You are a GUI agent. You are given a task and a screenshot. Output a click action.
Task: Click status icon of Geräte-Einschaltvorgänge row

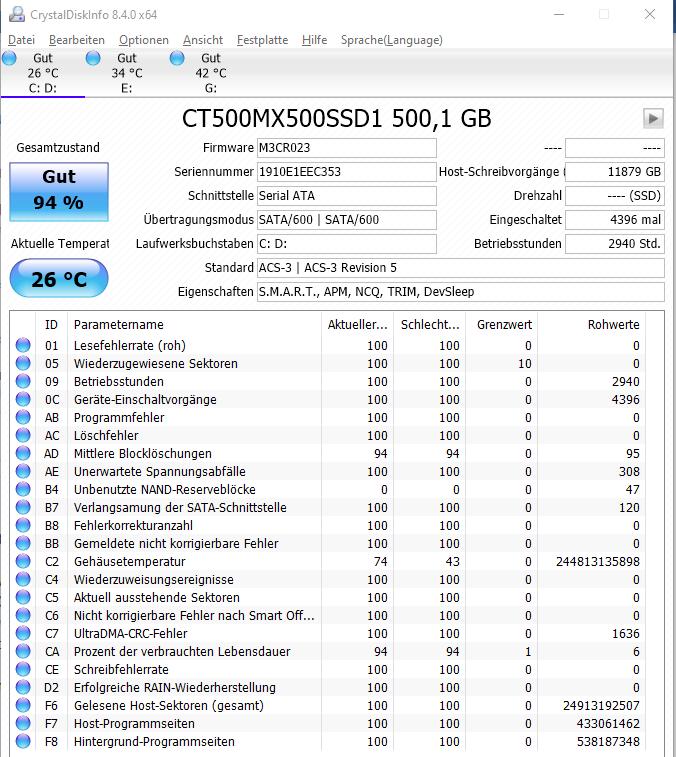coord(23,399)
